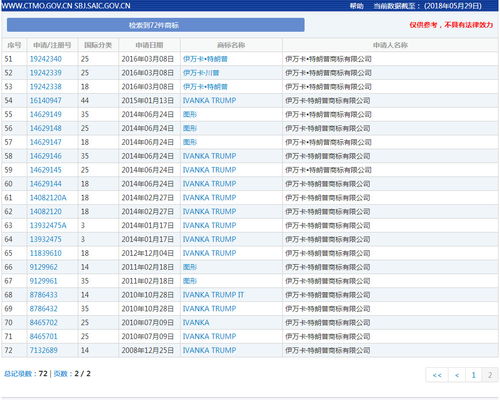Open registration number 11839610
Screen dimensions: 500x400
(x=46, y=253)
